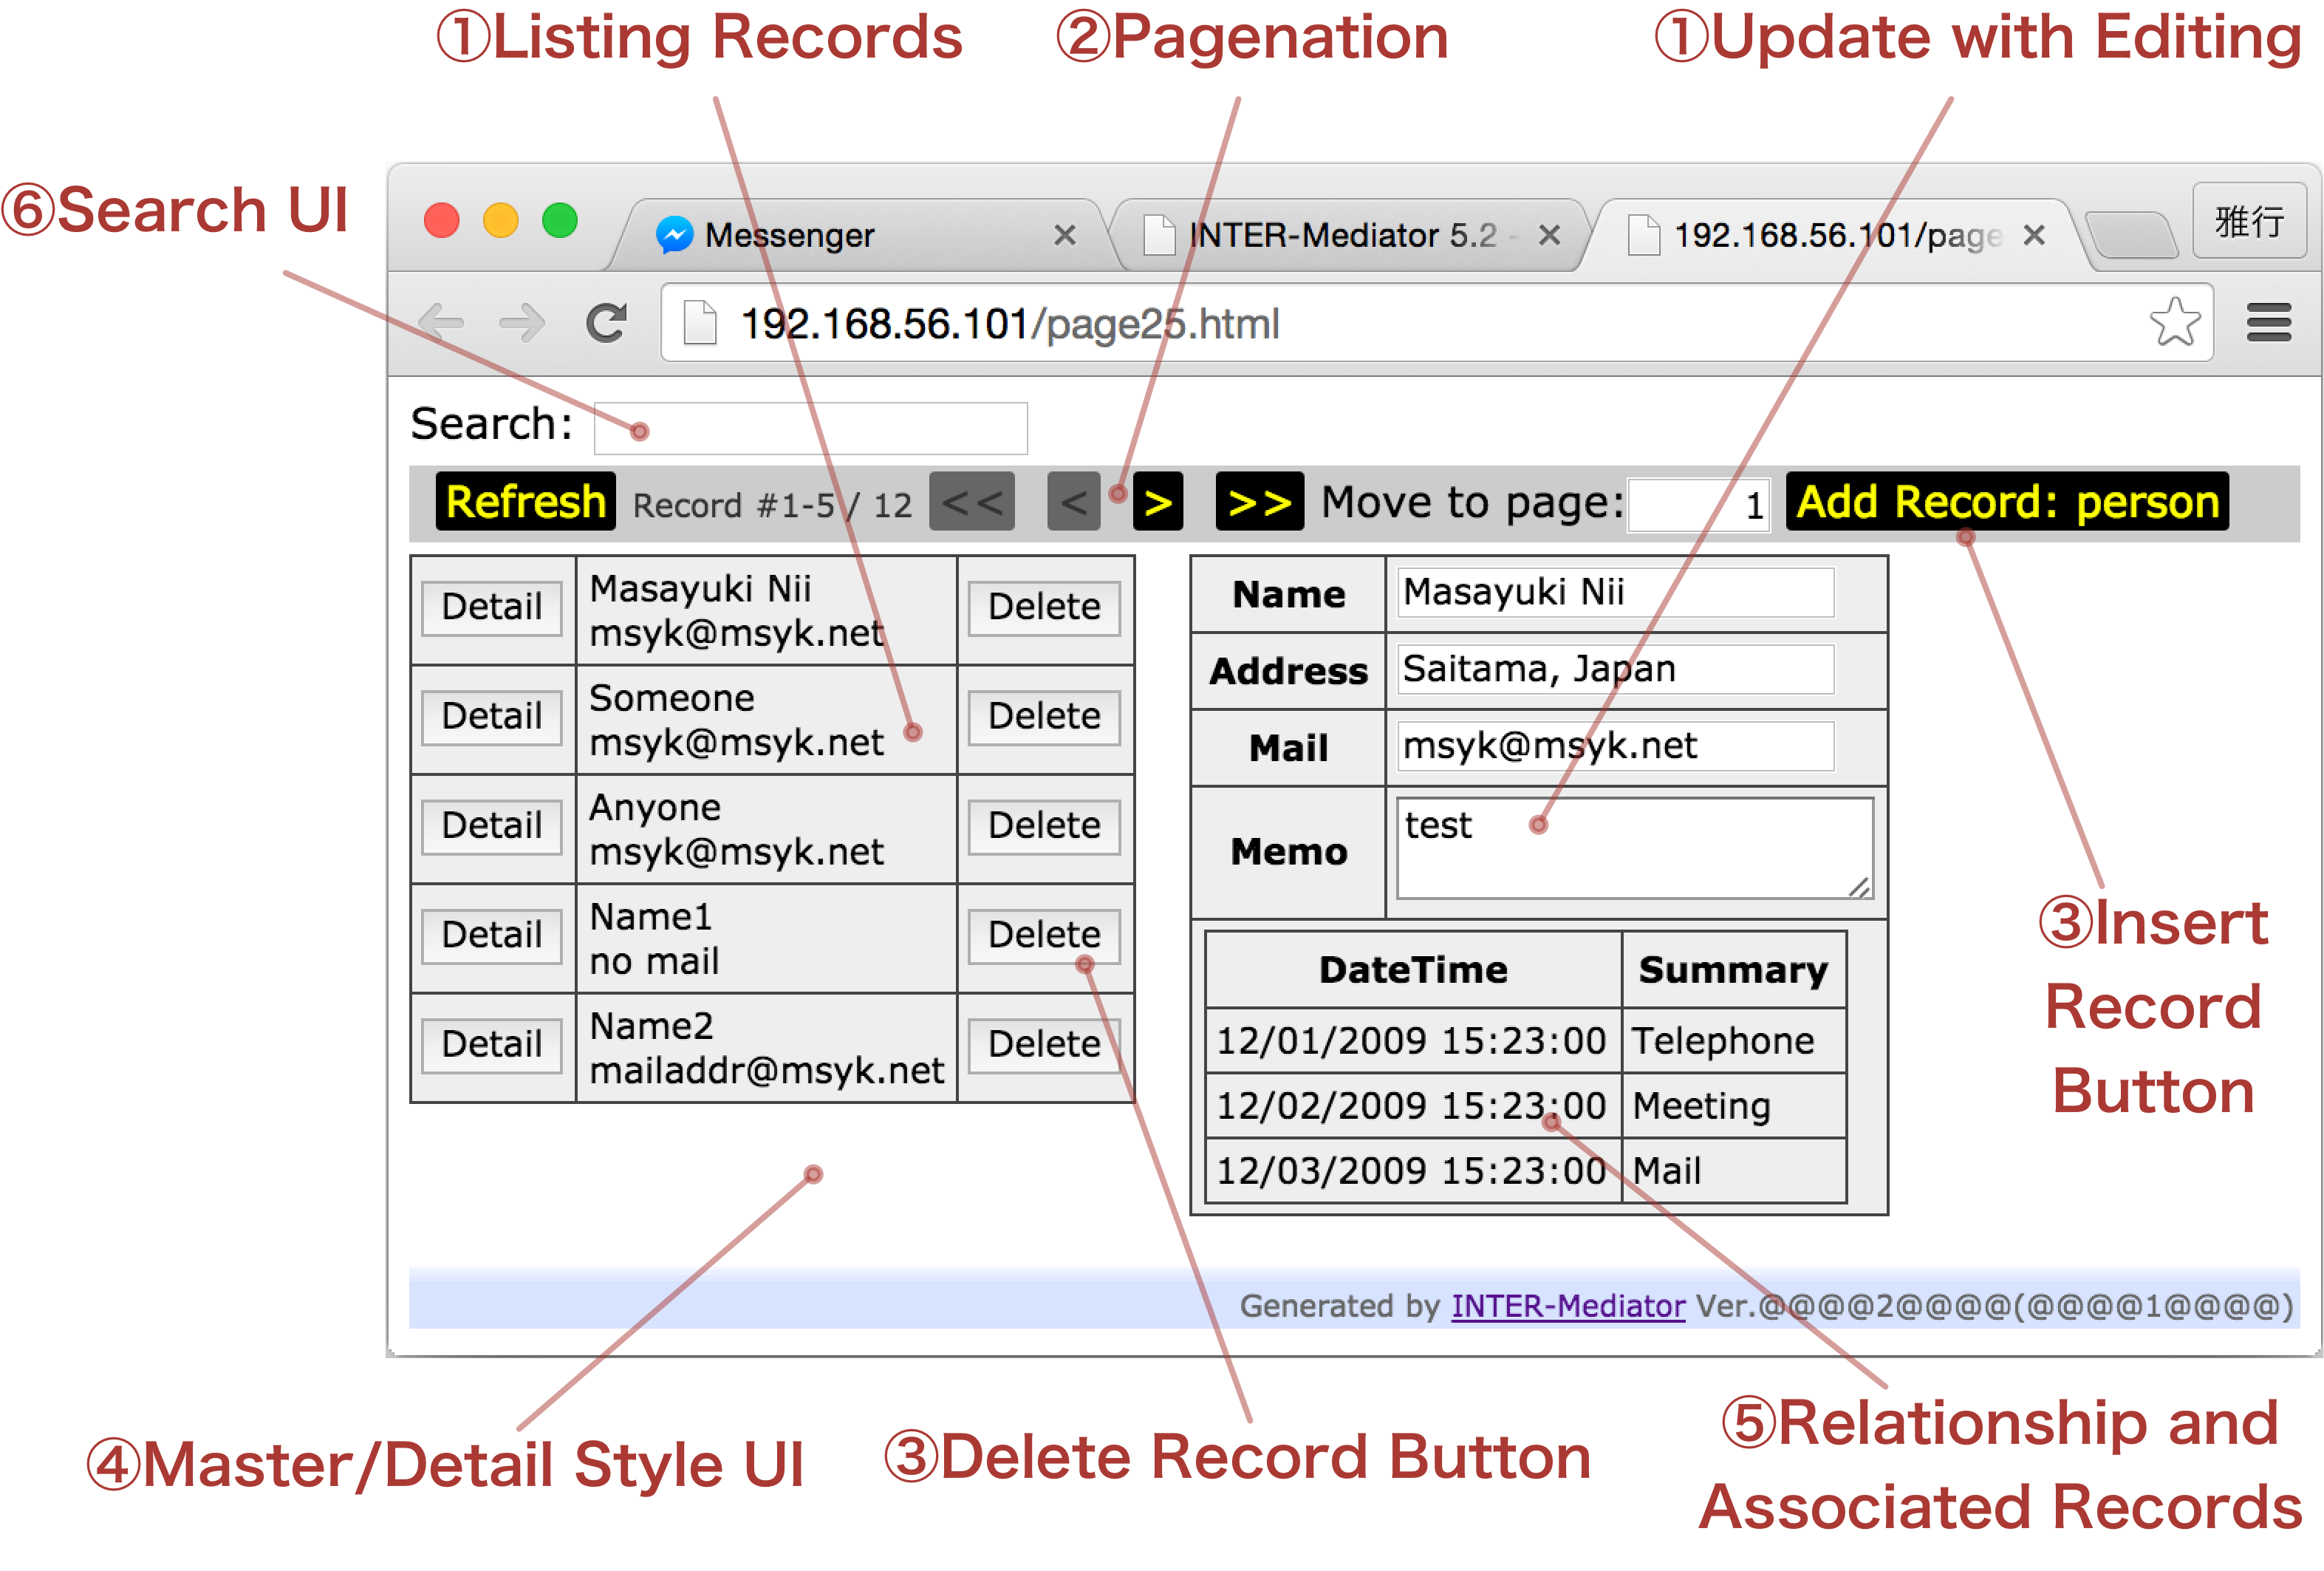Click the 12/01/2009 15:23:00 cell
Viewport: 2324px width, 1571px height.
[1413, 1041]
